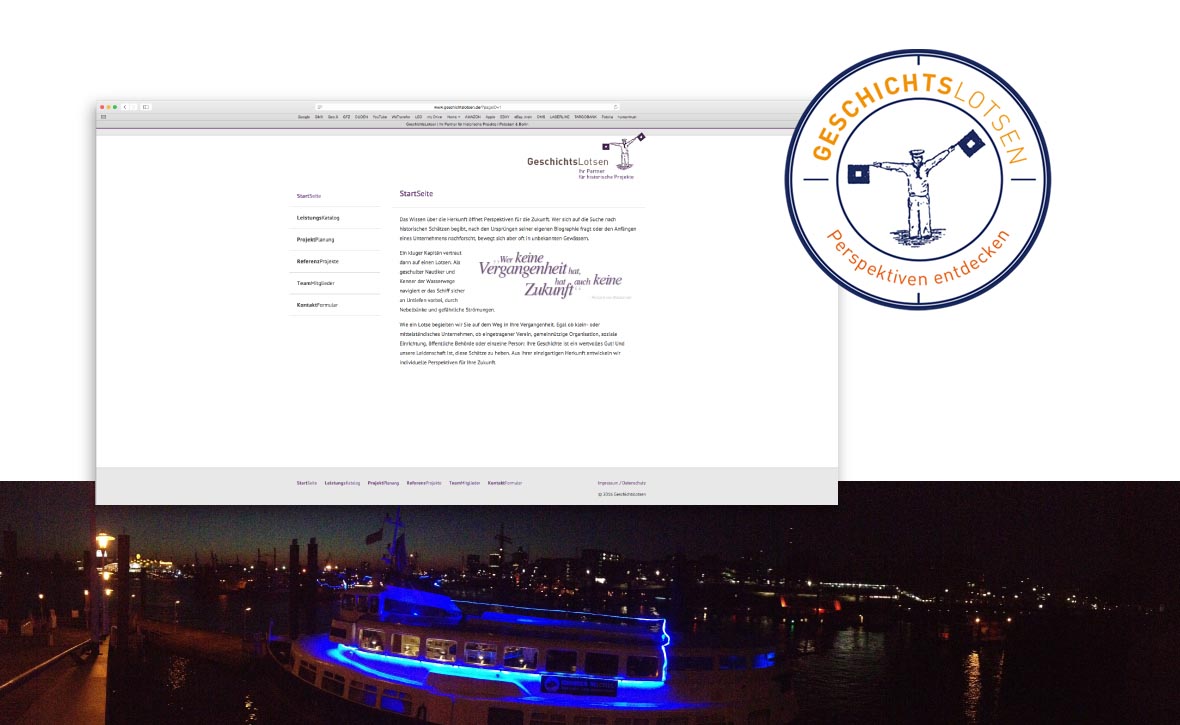
Task: Open ProjektPlanung in the left navigation menu
Action: (315, 239)
